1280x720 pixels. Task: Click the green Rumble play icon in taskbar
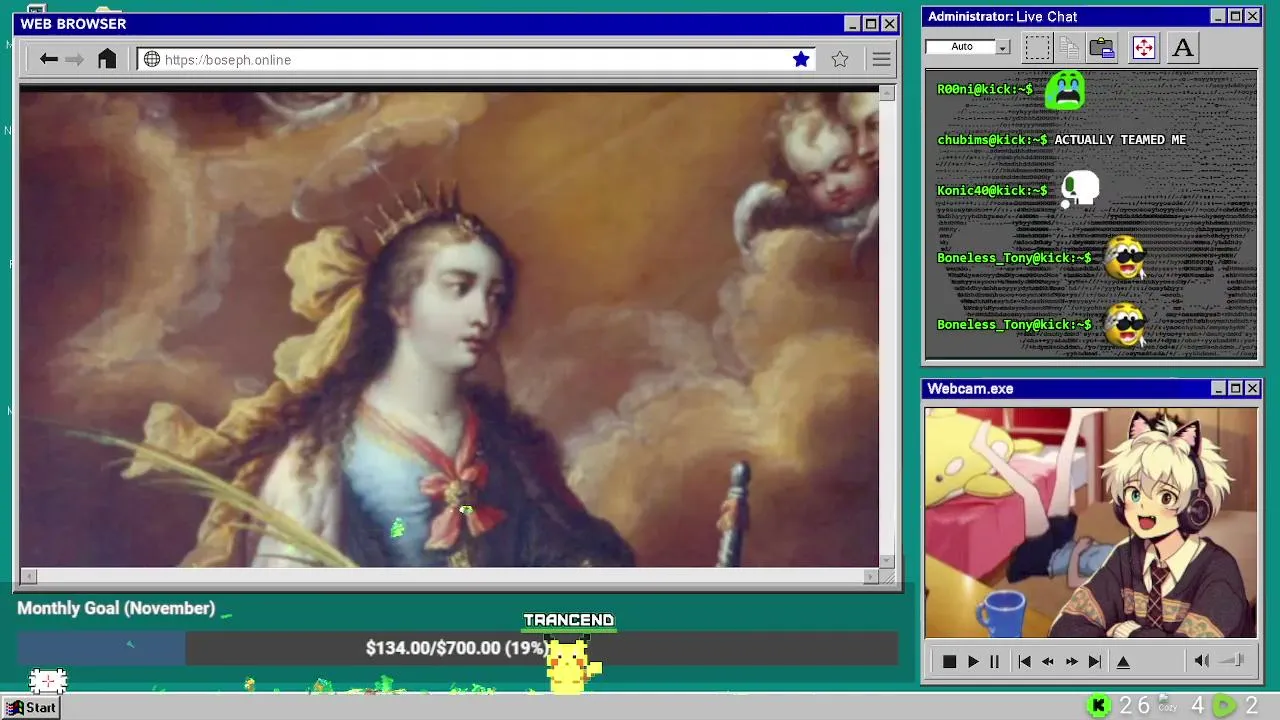(1224, 706)
